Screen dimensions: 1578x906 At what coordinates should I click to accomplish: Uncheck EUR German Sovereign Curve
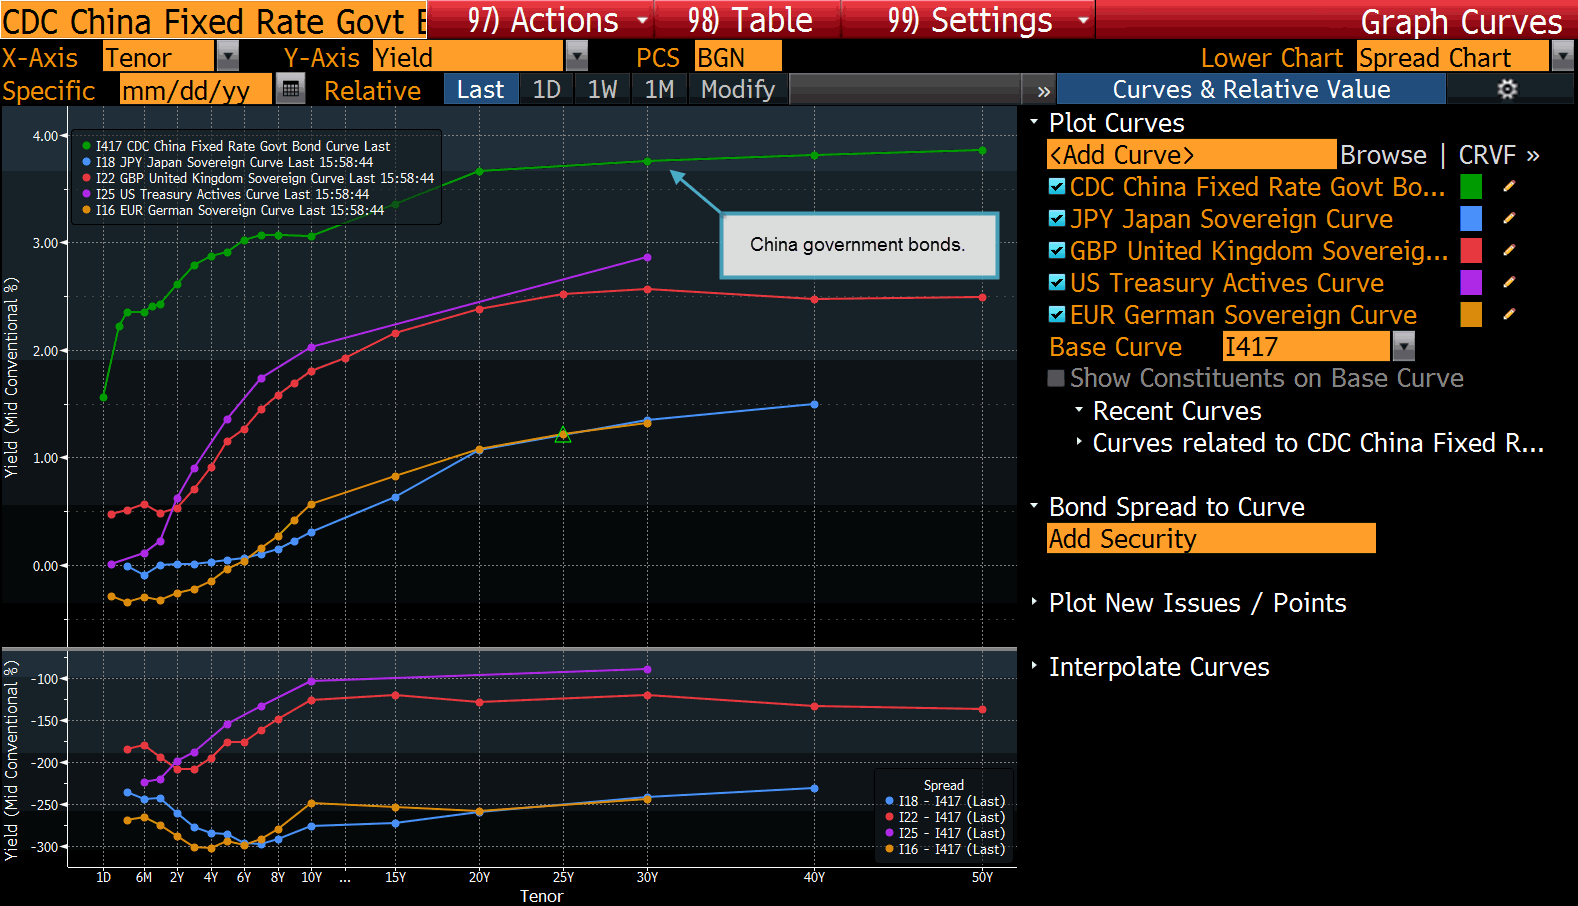(1057, 314)
